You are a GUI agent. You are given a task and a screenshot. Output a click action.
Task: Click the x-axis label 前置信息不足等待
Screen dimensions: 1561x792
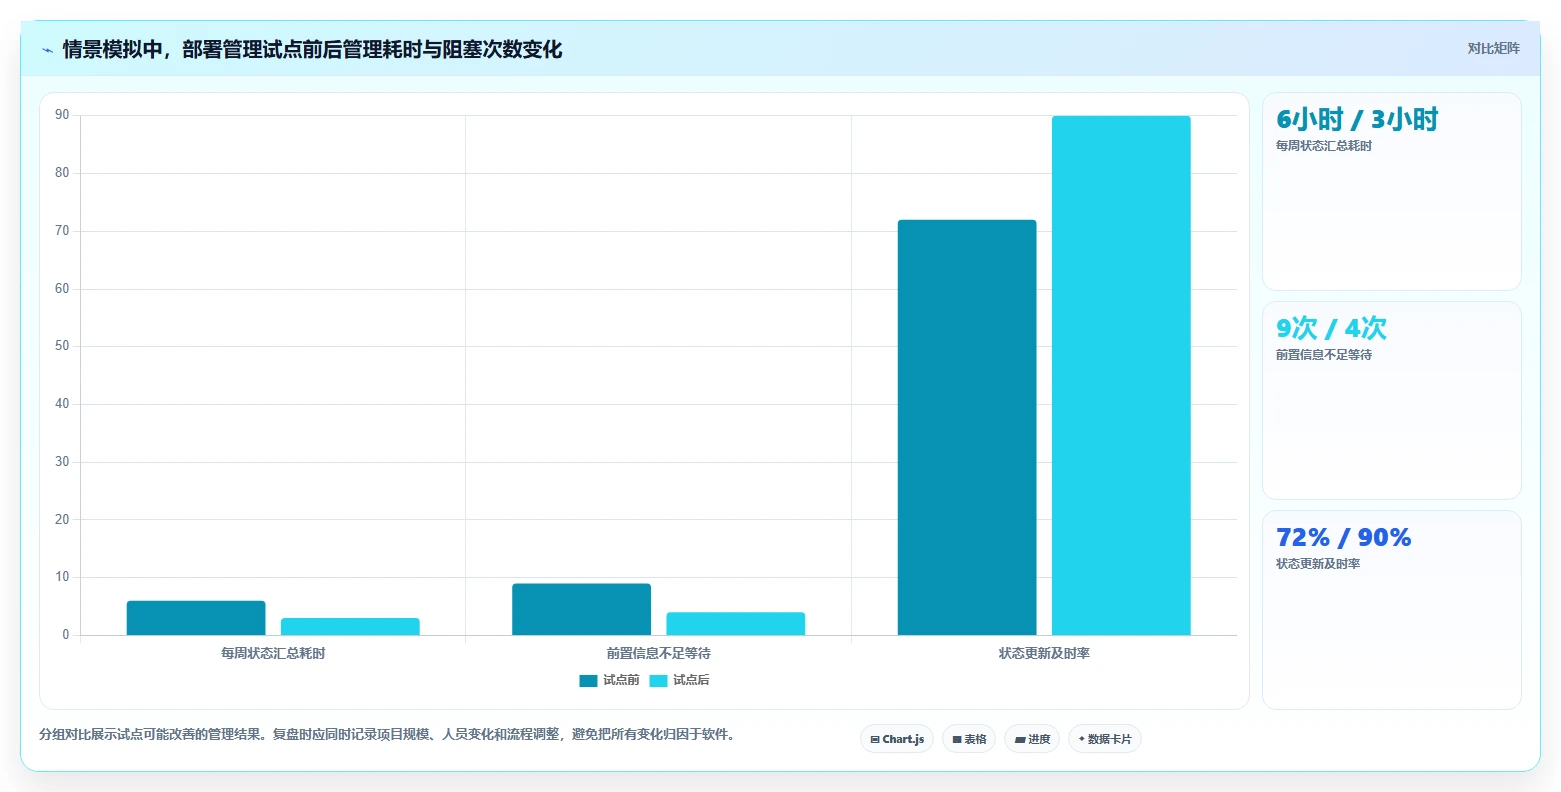(x=658, y=653)
